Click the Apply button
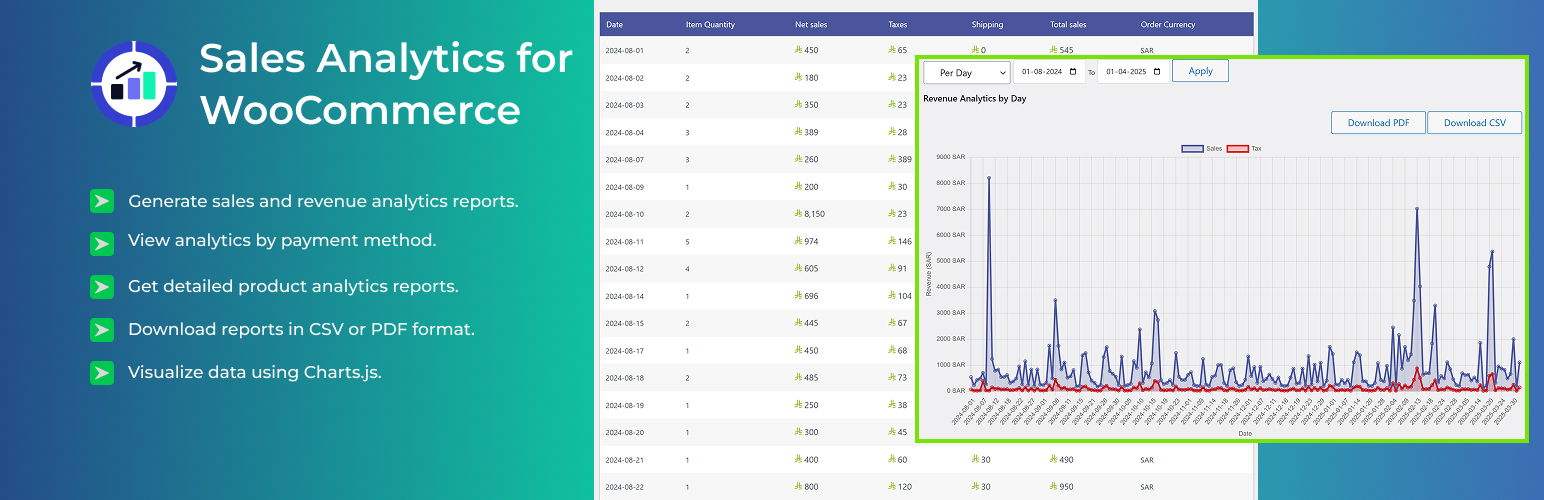This screenshot has height=500, width=1544. (1200, 71)
